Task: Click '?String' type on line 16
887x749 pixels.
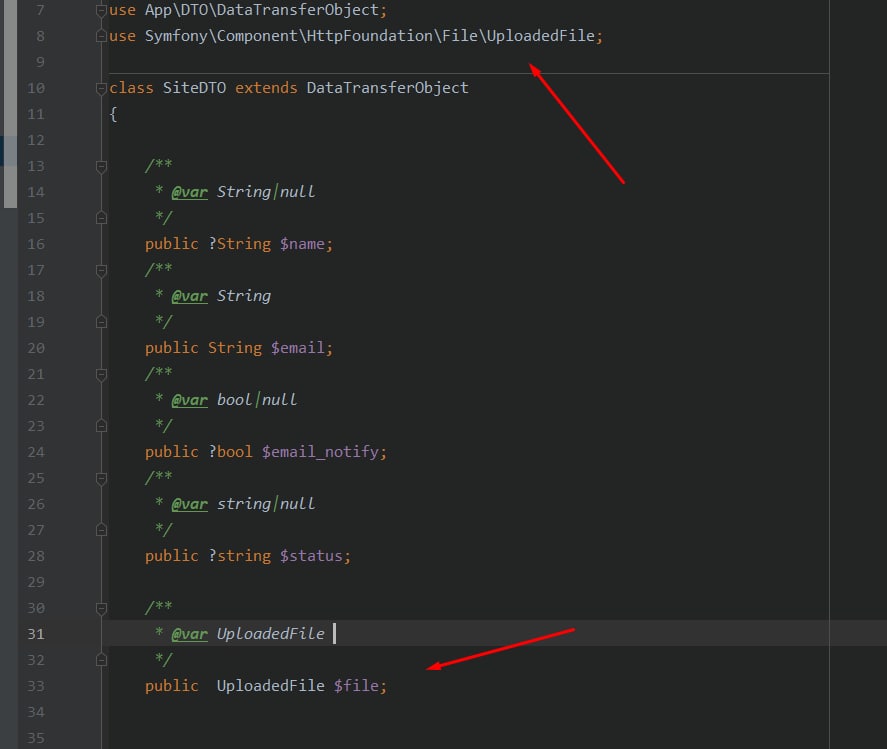Action: 240,244
